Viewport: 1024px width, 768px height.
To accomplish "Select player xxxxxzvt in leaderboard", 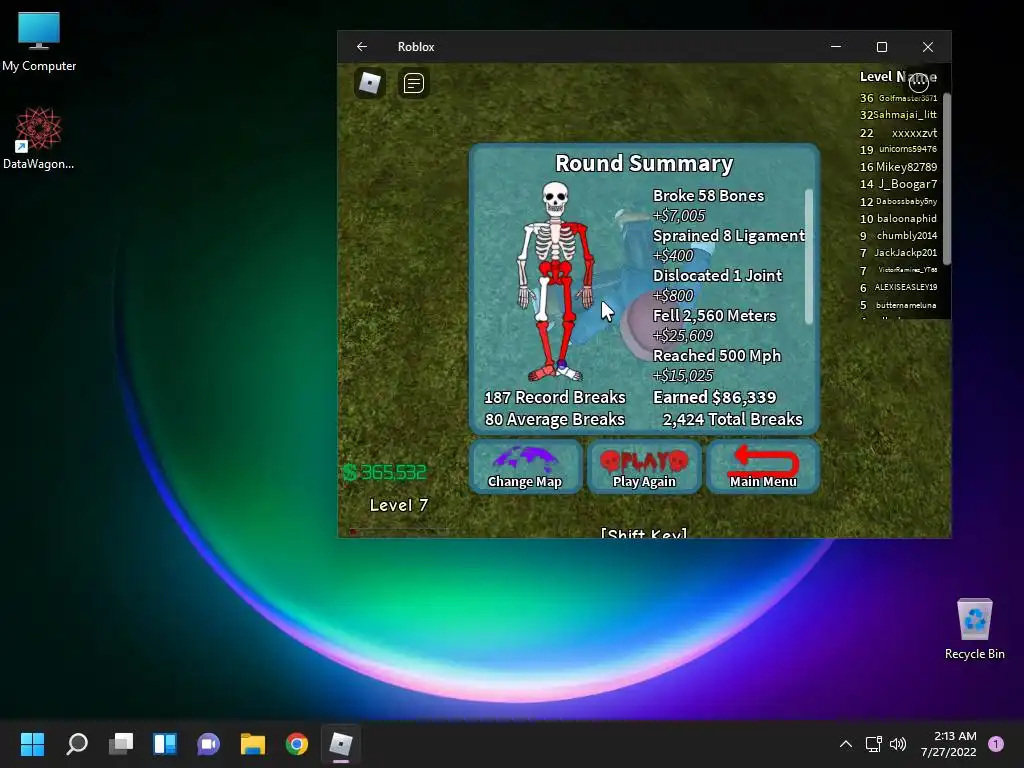I will [x=898, y=133].
